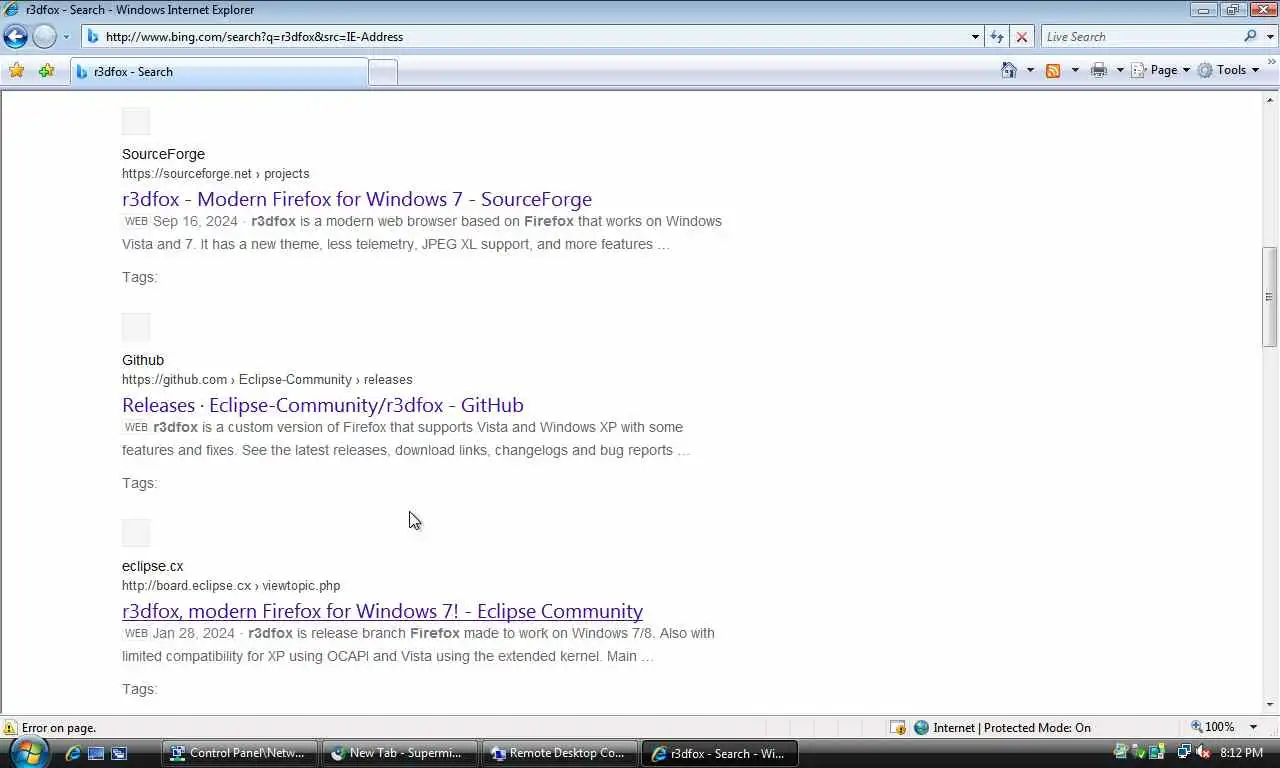Click the 8:12 PM taskbar clock
Image resolution: width=1280 pixels, height=768 pixels.
click(1241, 753)
